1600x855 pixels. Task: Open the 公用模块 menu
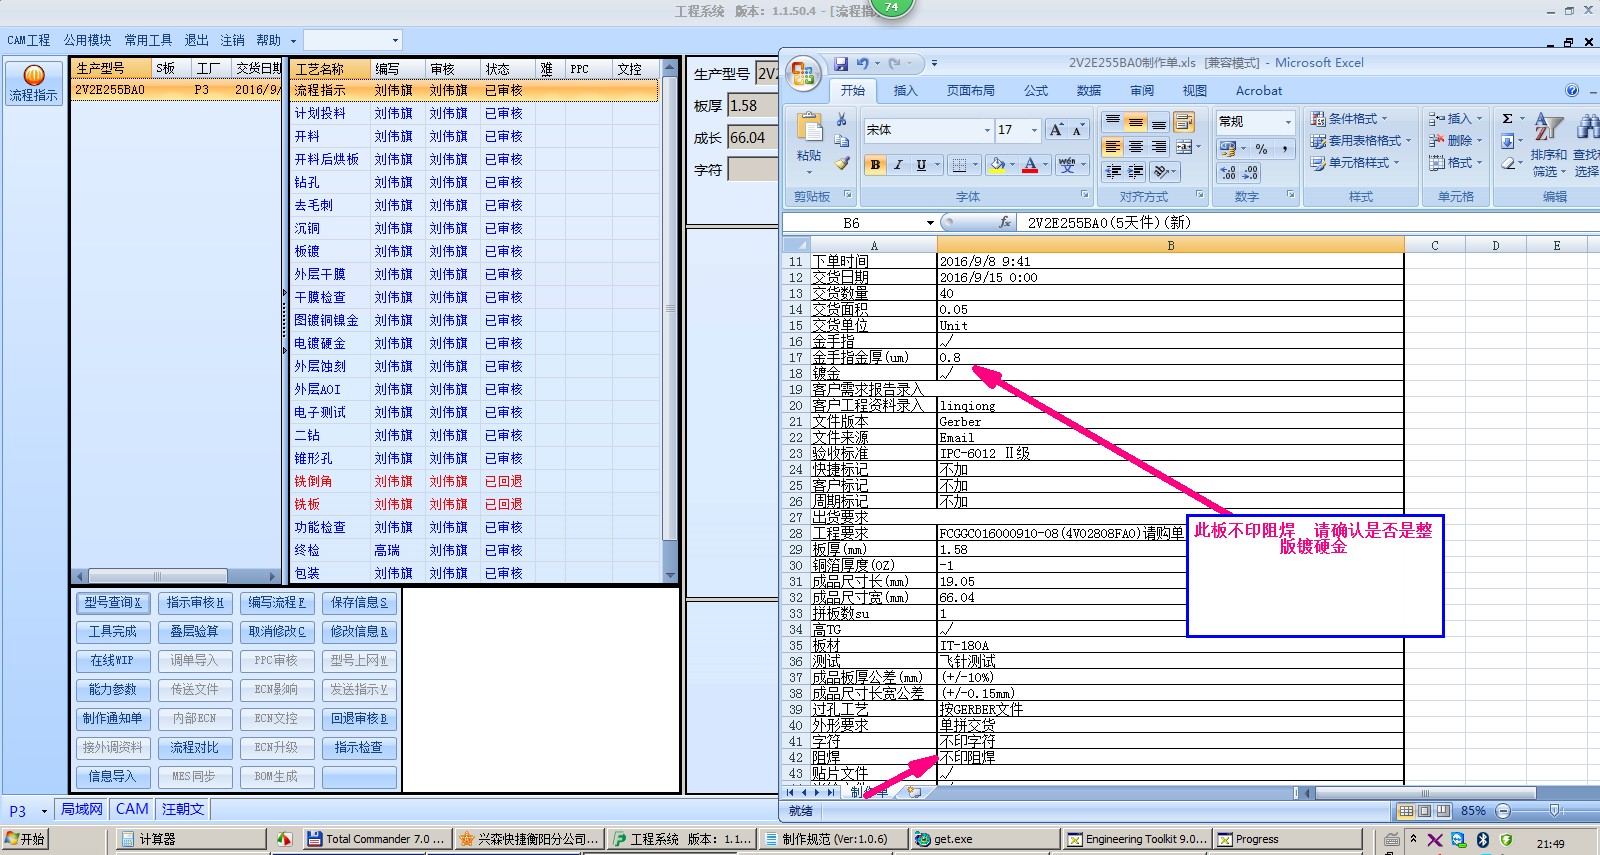[88, 40]
